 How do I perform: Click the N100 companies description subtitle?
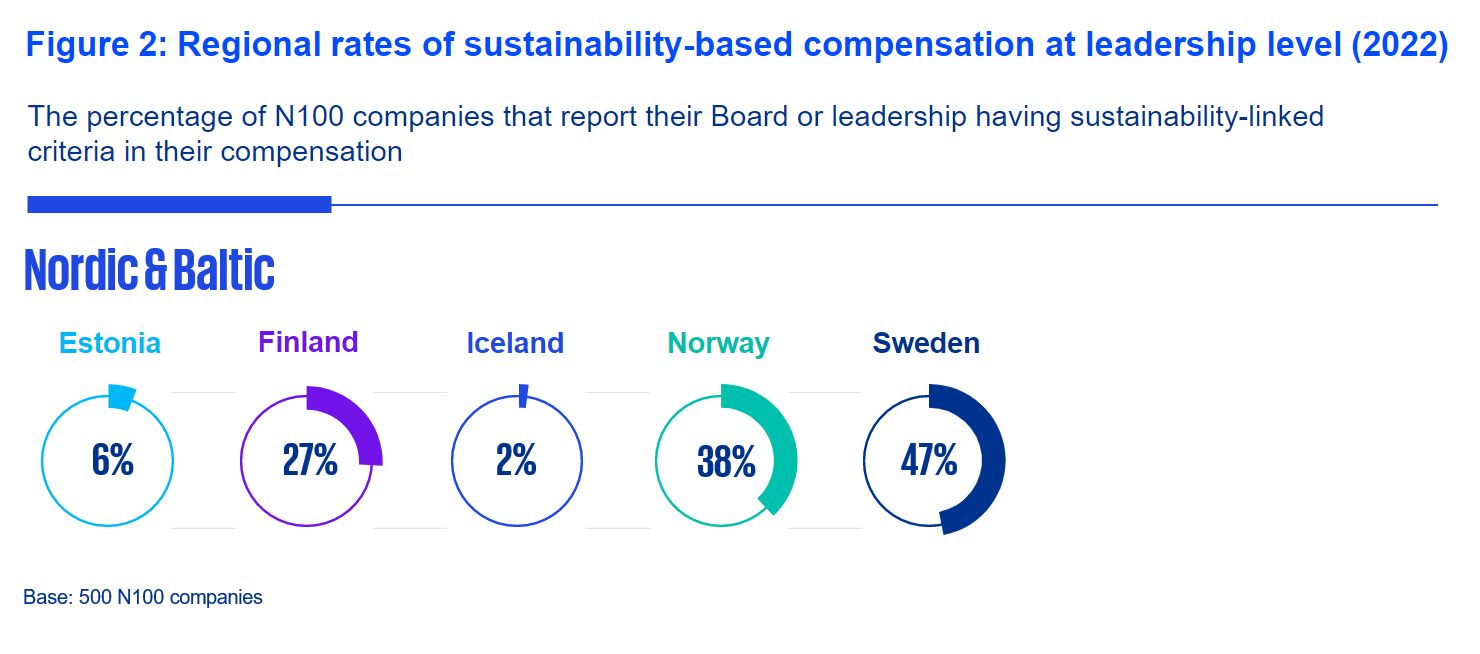point(675,133)
